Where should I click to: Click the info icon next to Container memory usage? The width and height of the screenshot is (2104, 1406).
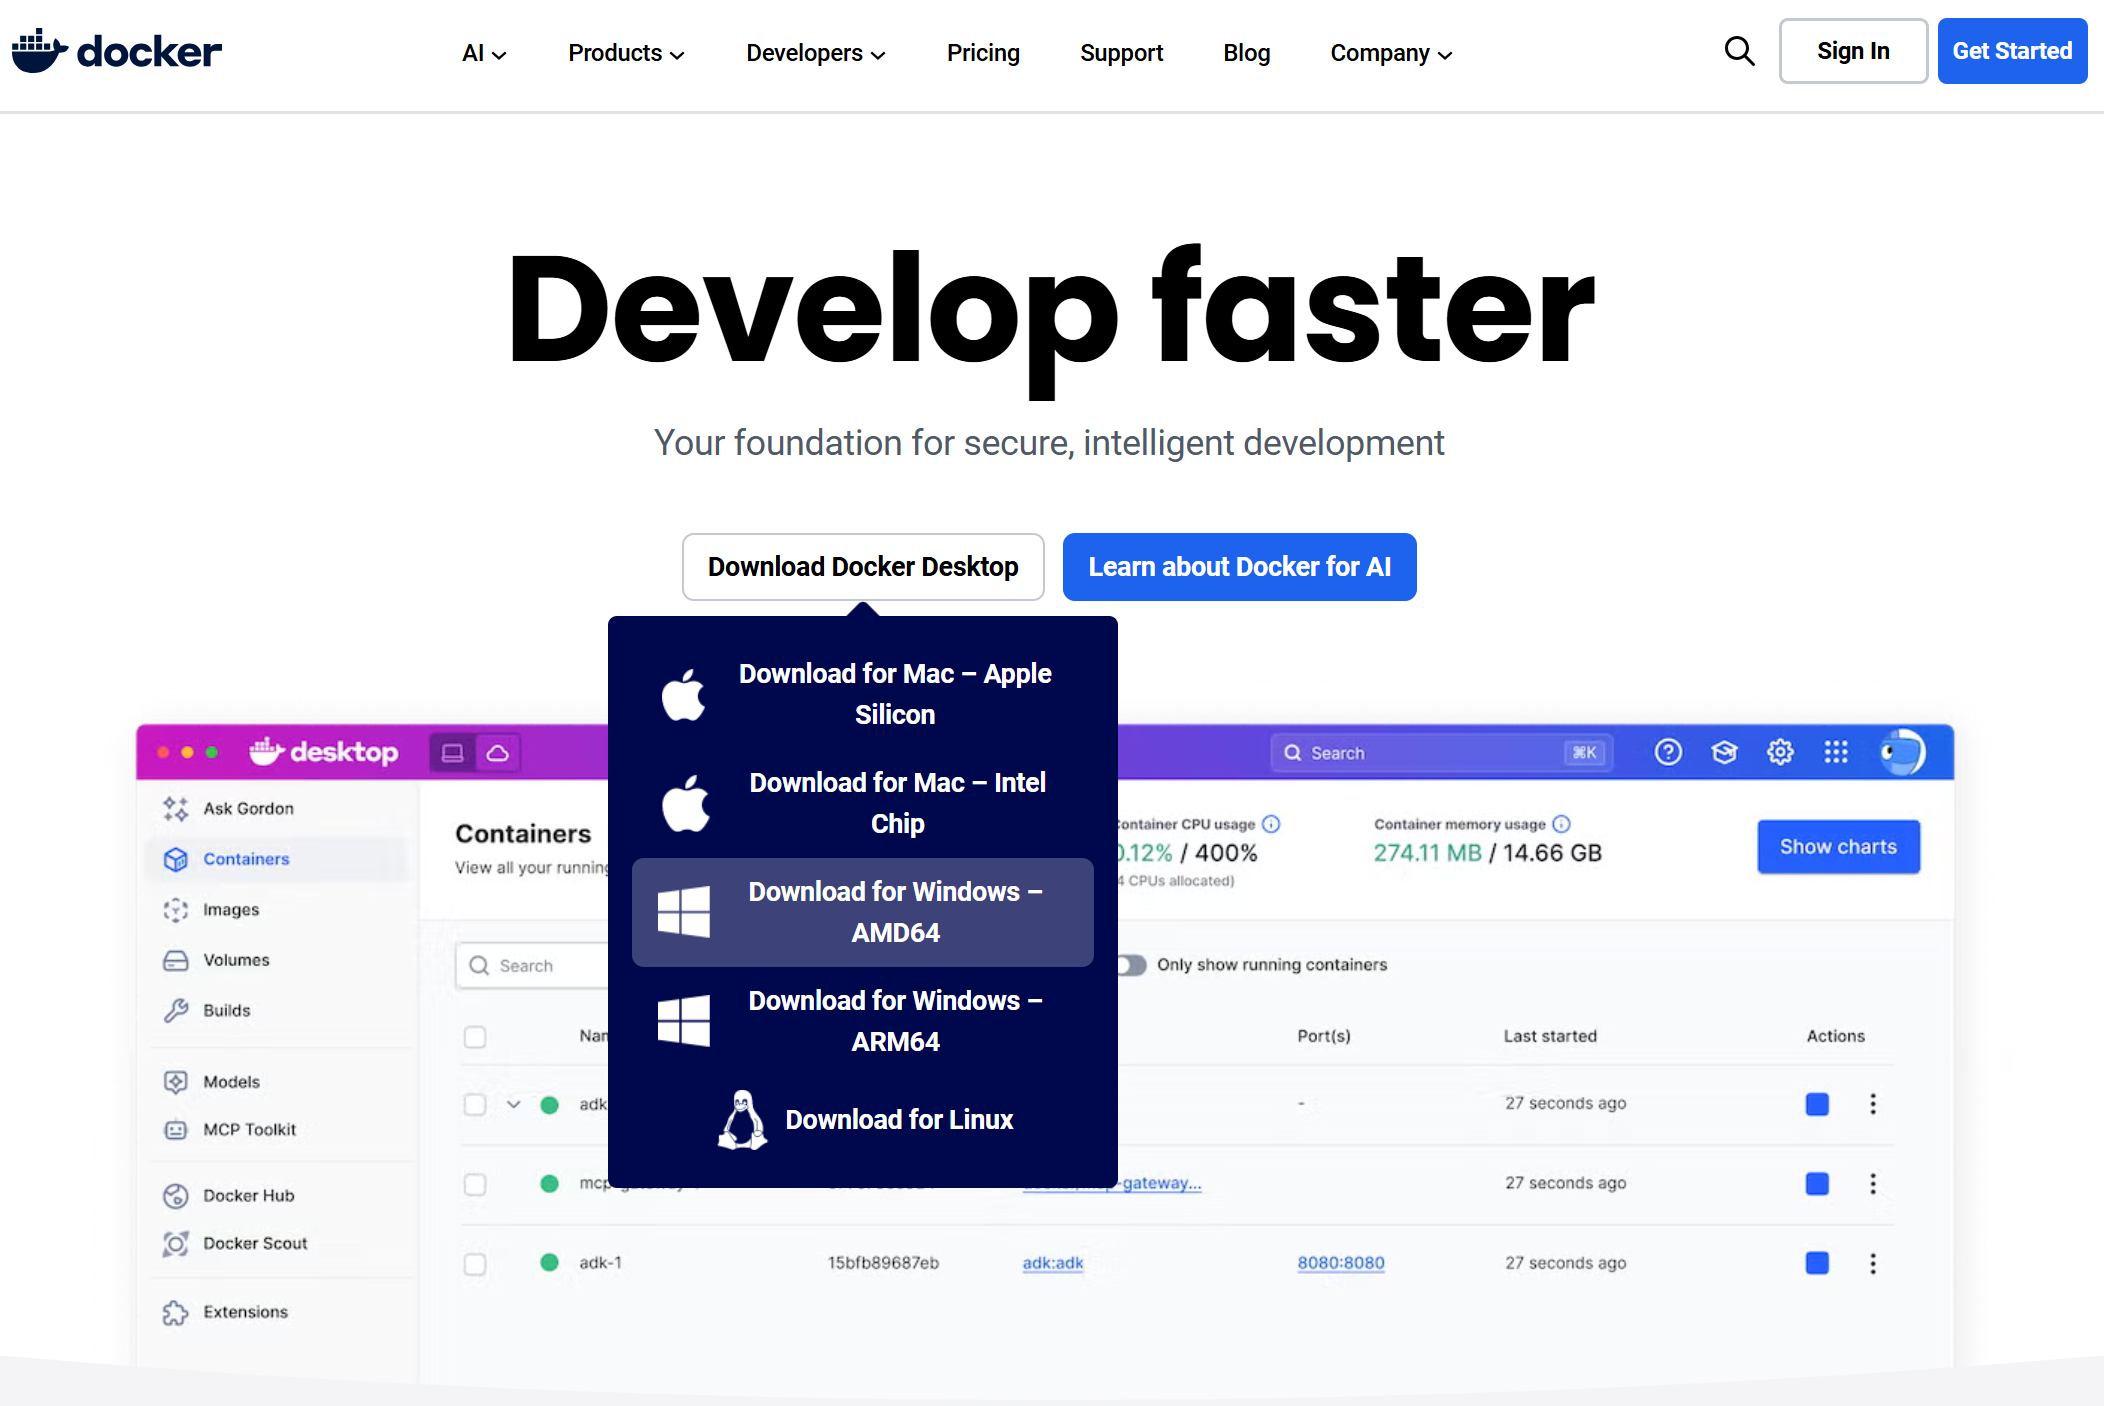(x=1561, y=824)
